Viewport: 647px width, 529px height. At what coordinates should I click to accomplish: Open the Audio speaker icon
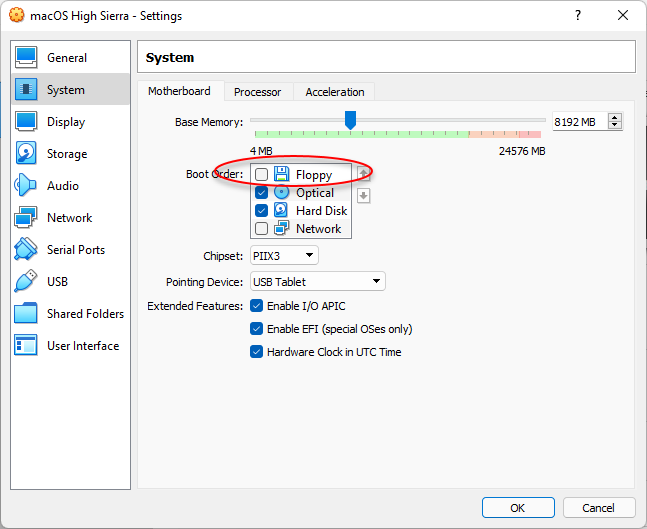click(x=25, y=185)
